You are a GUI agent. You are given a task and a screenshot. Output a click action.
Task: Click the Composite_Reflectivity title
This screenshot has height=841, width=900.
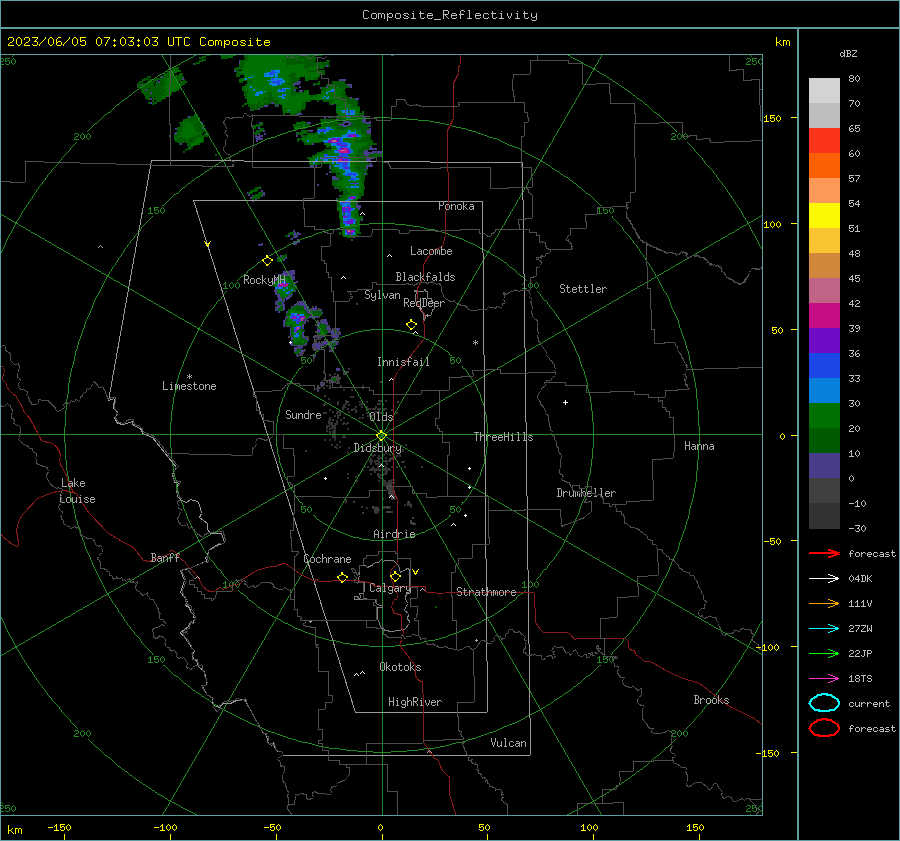tap(450, 15)
